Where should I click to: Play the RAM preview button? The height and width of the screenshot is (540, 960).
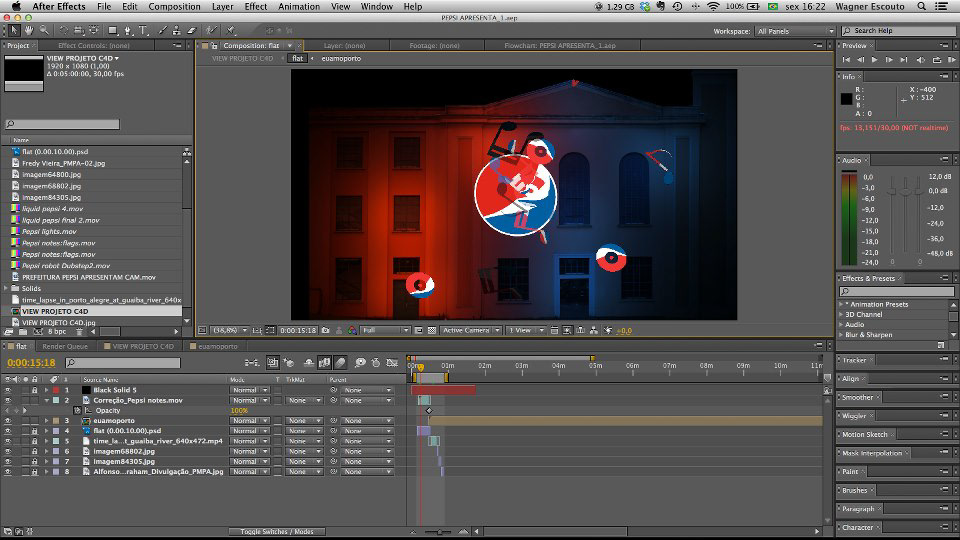[x=951, y=60]
